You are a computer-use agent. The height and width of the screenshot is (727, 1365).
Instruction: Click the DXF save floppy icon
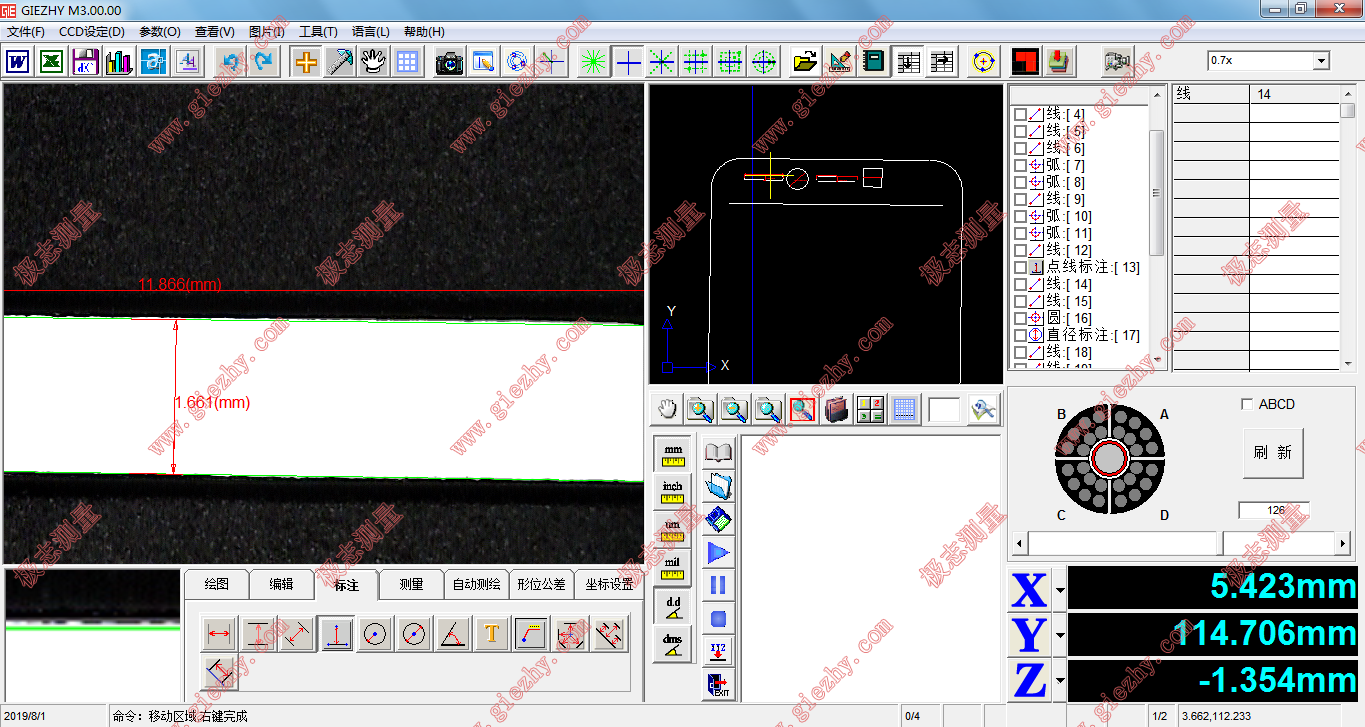tap(86, 62)
